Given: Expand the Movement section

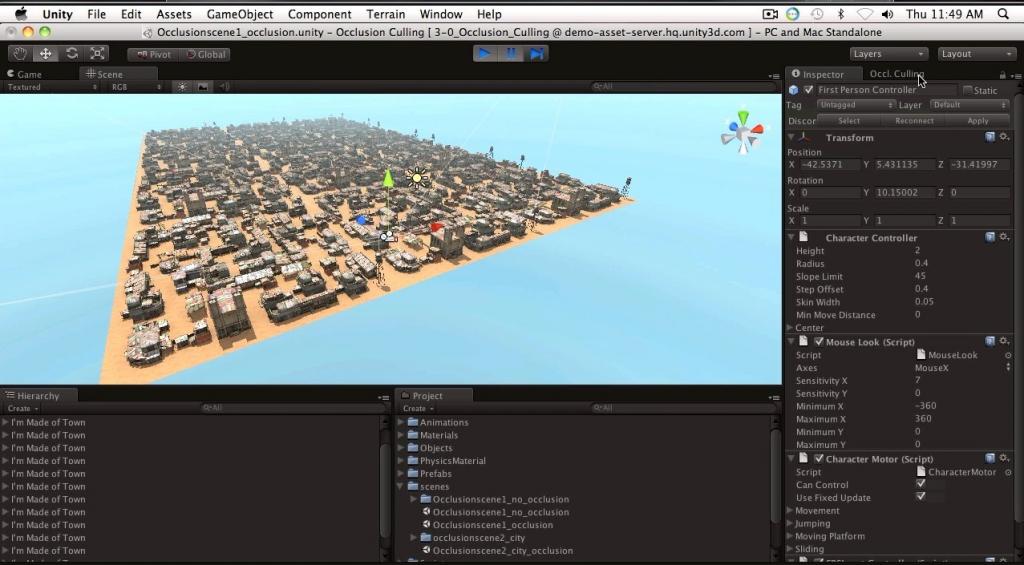Looking at the screenshot, I should pyautogui.click(x=790, y=510).
